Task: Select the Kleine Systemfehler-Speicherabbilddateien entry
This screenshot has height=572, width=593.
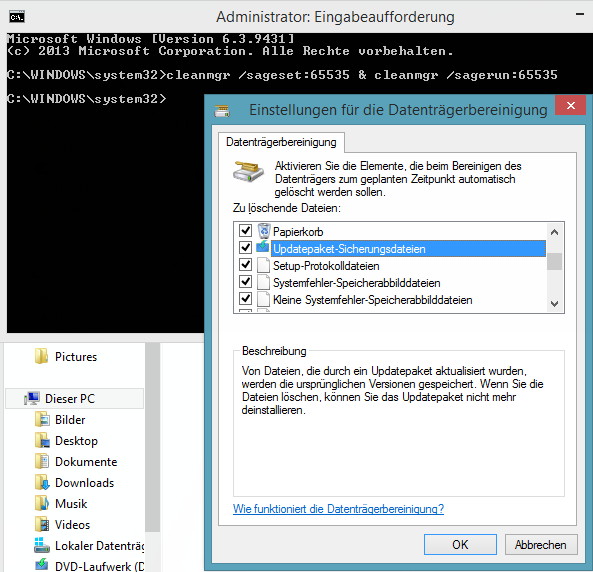Action: pyautogui.click(x=373, y=300)
